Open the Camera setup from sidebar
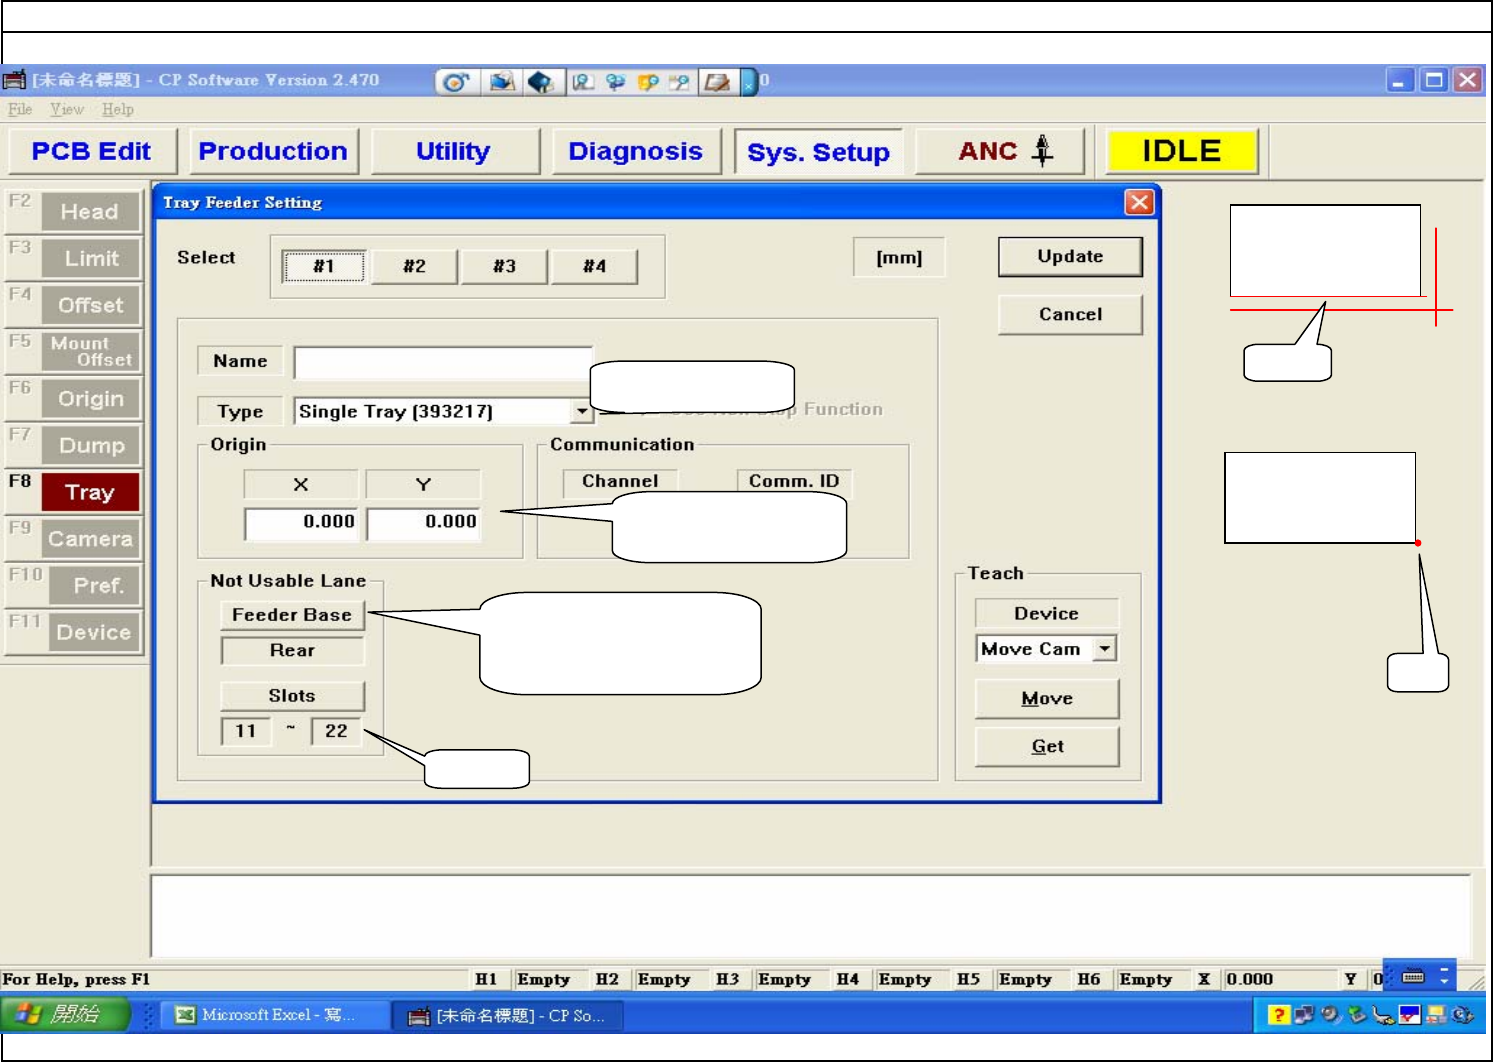The image size is (1493, 1062). point(90,539)
